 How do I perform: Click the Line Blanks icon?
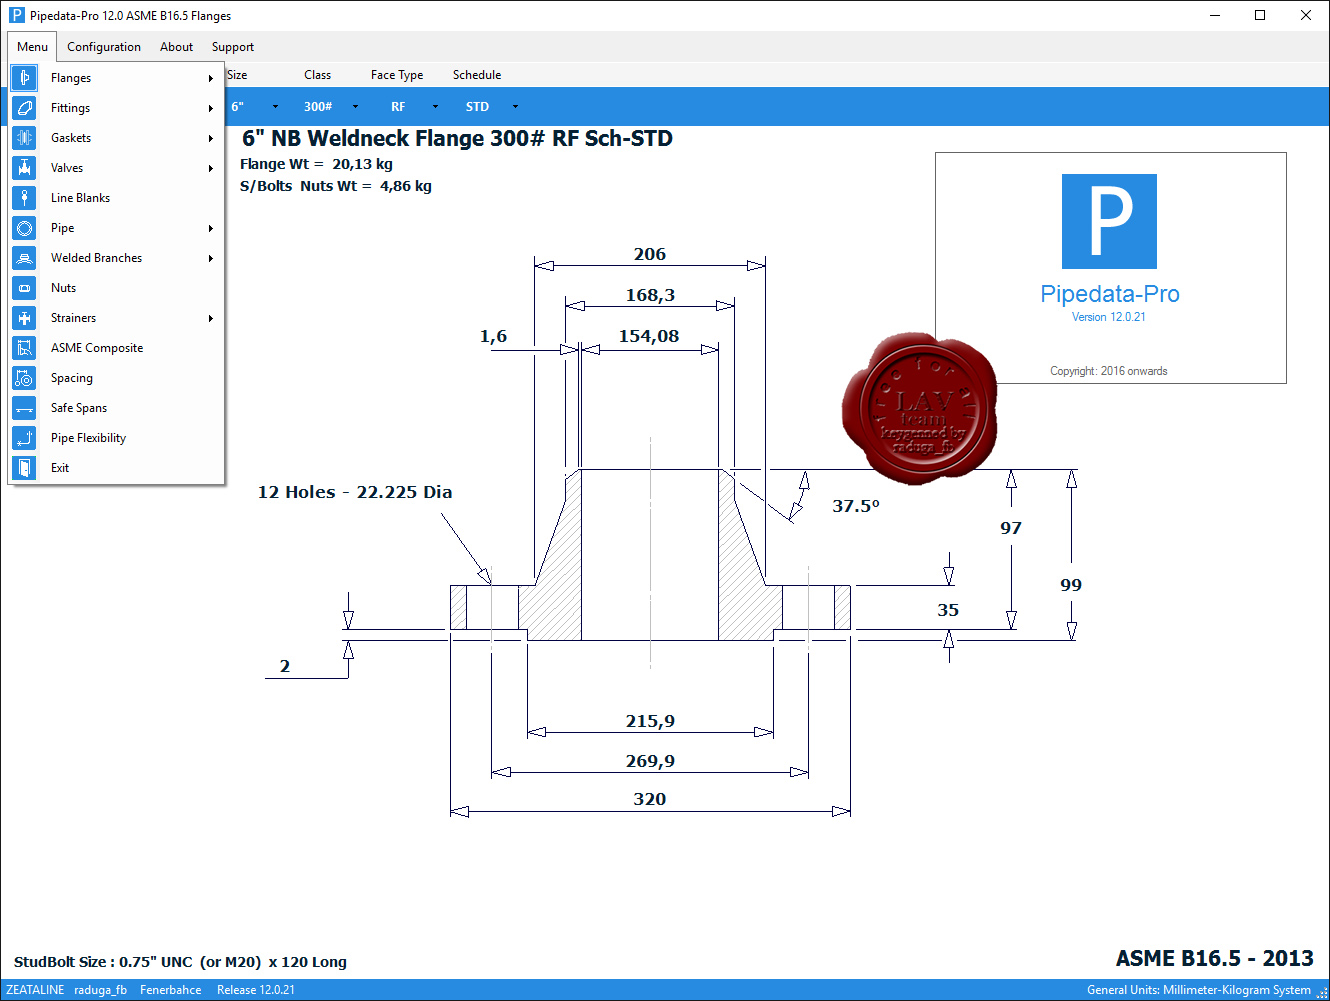pyautogui.click(x=24, y=198)
